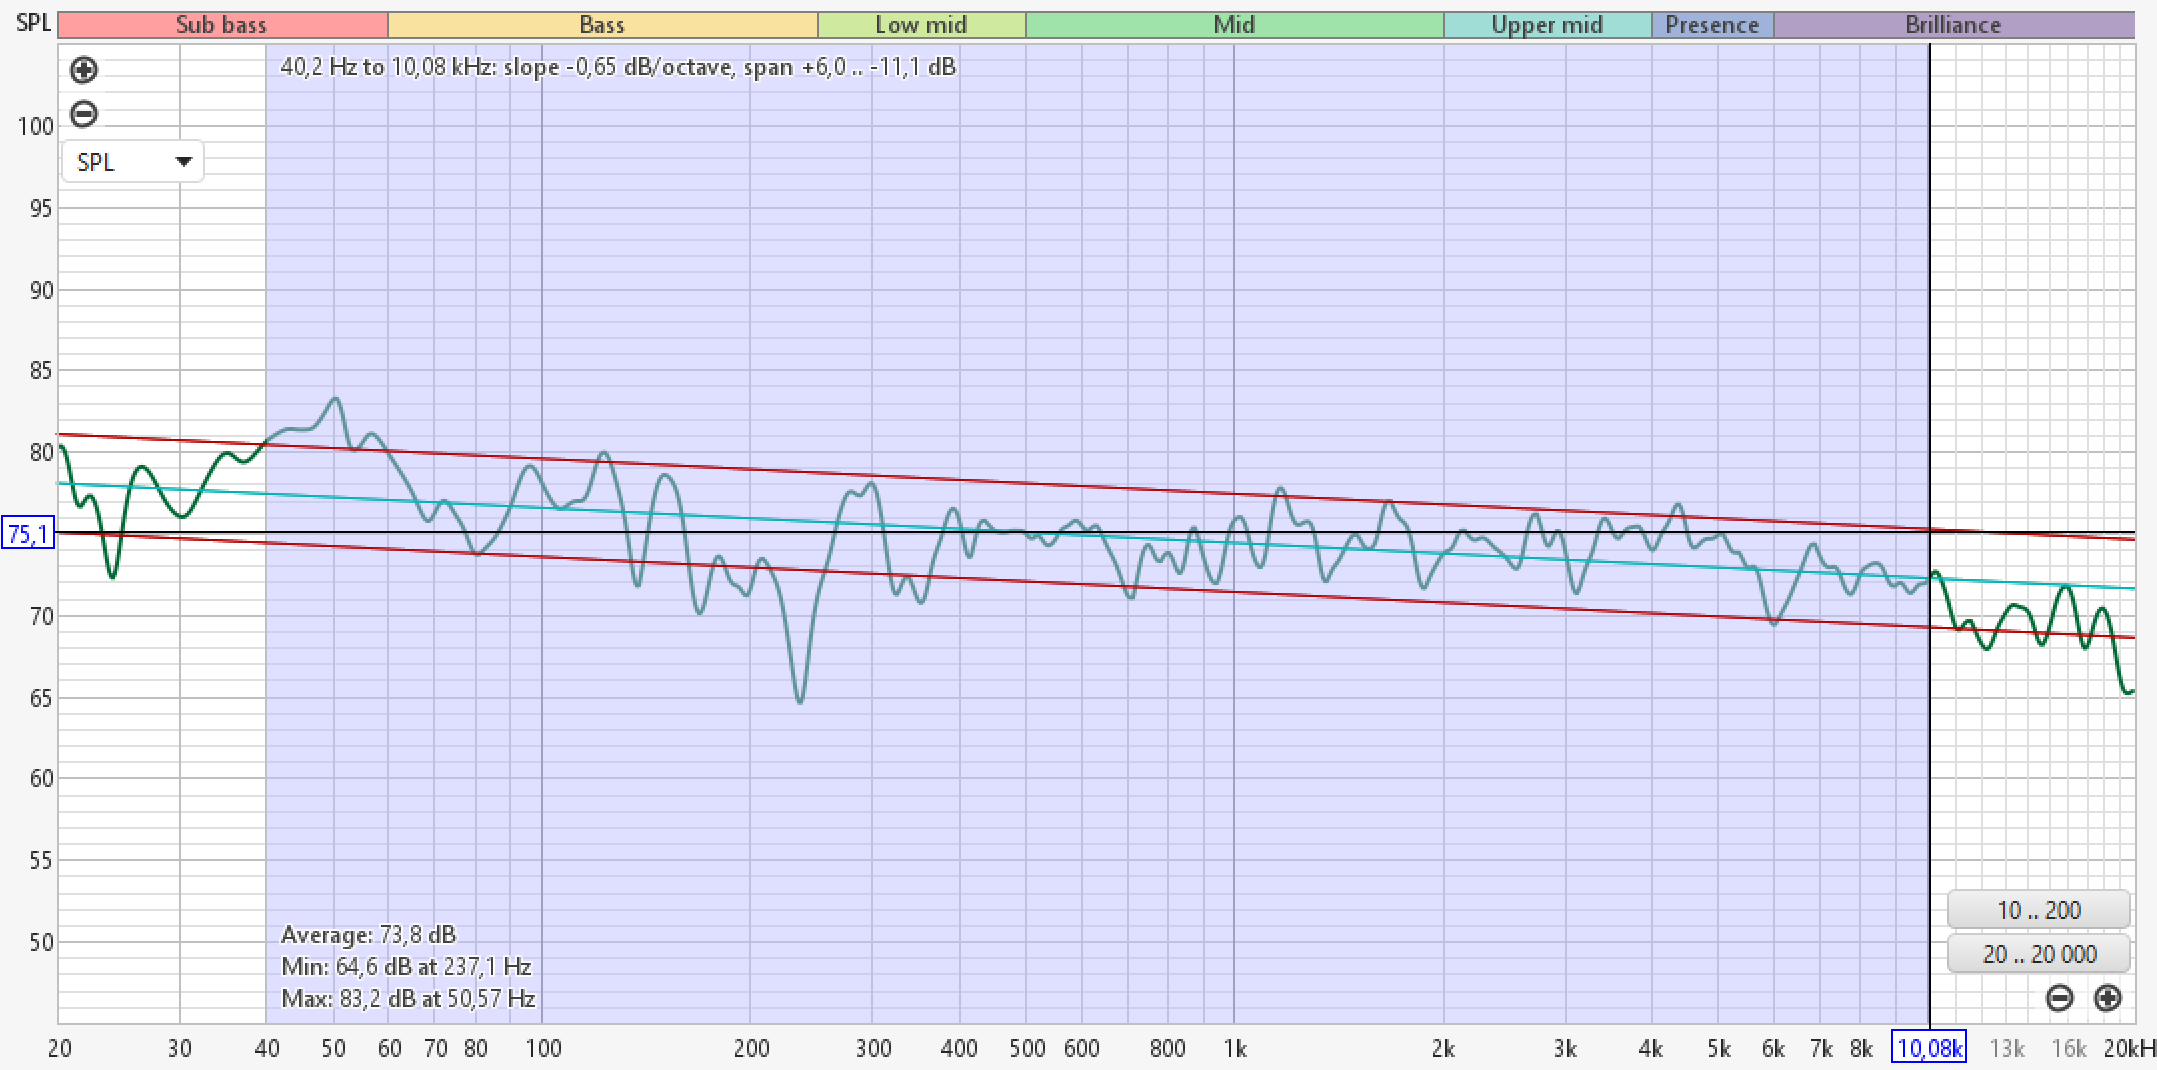Open the SPL axis type dropdown
This screenshot has width=2157, height=1070.
coord(133,162)
